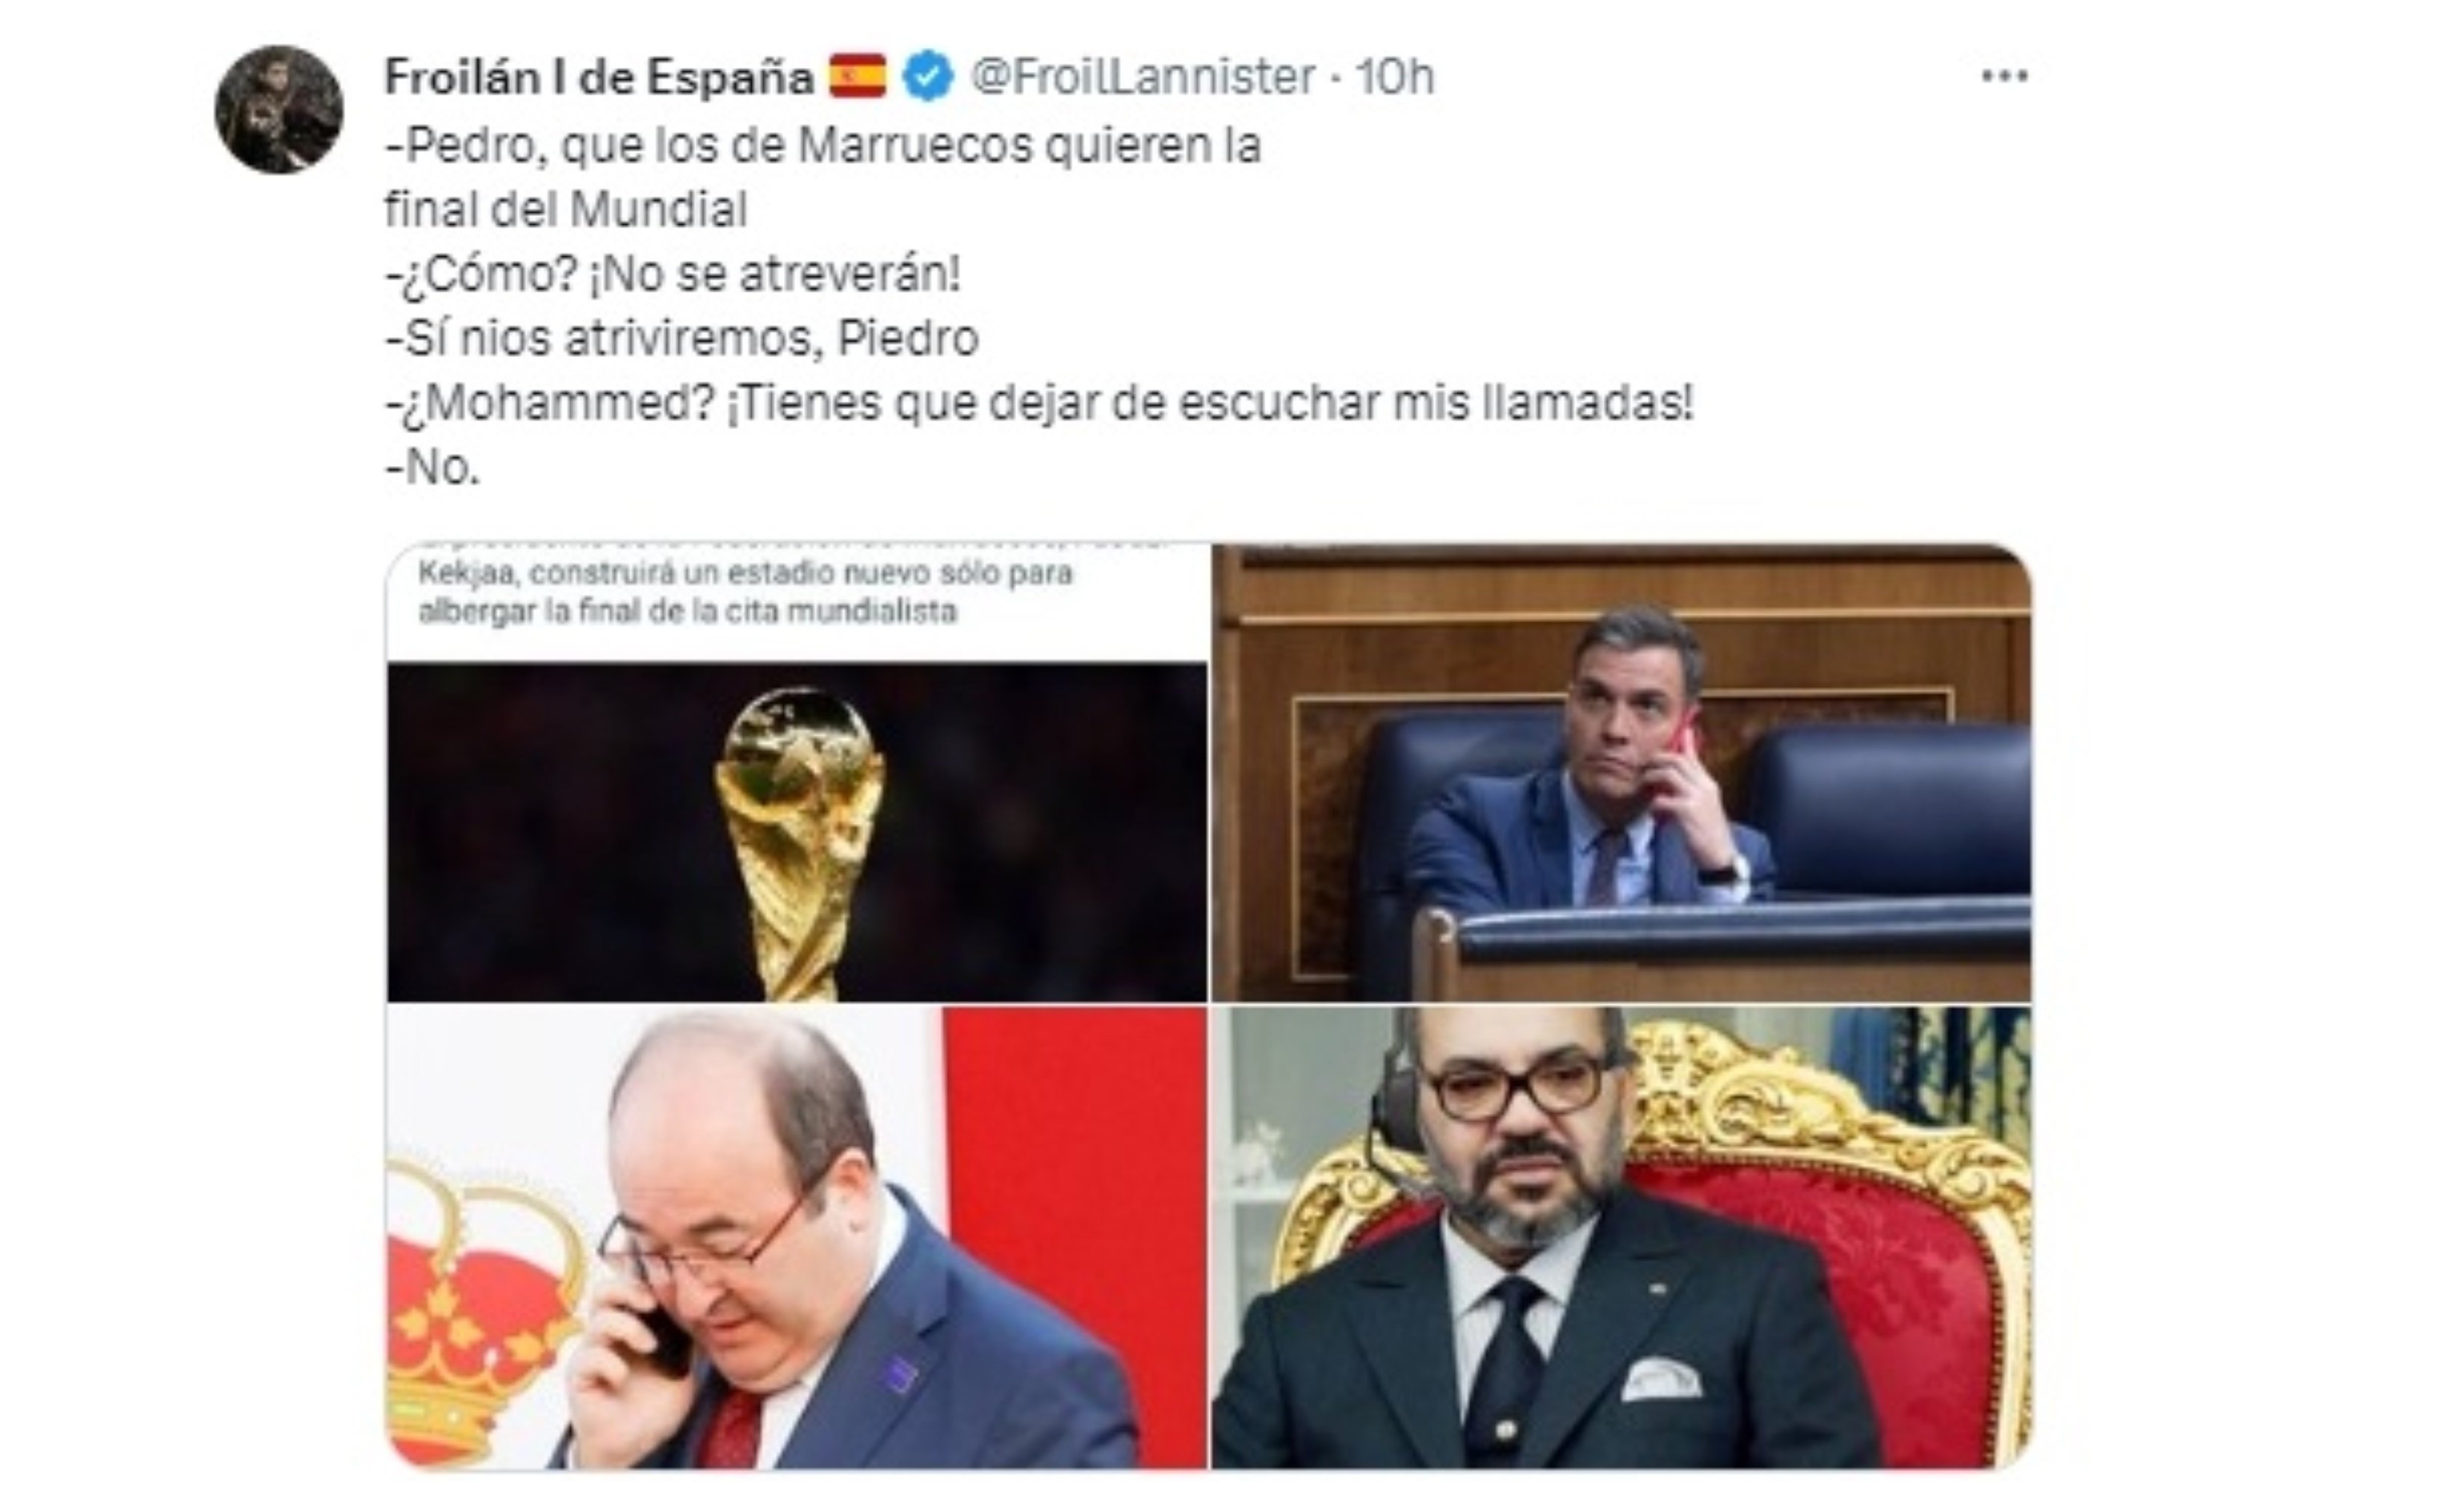Open tweet permalink via the "10h" timestamp
Image resolution: width=2439 pixels, height=1512 pixels.
point(1395,77)
